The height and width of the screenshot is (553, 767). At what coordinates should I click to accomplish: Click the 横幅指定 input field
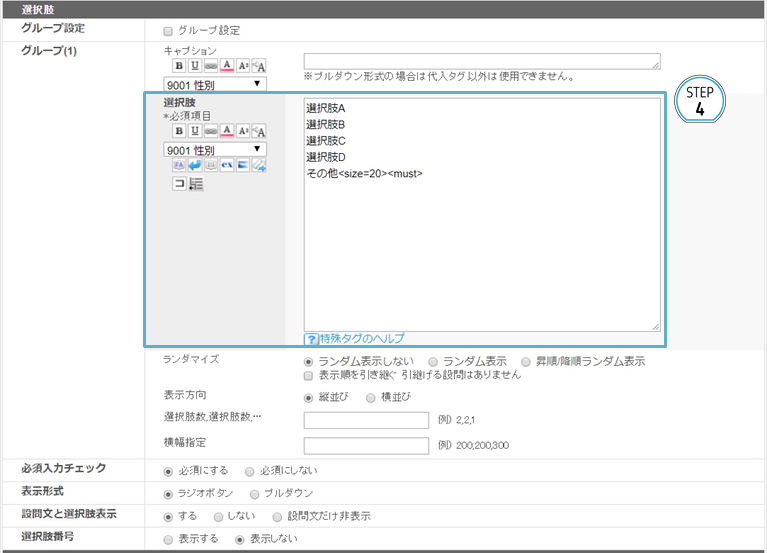(365, 444)
